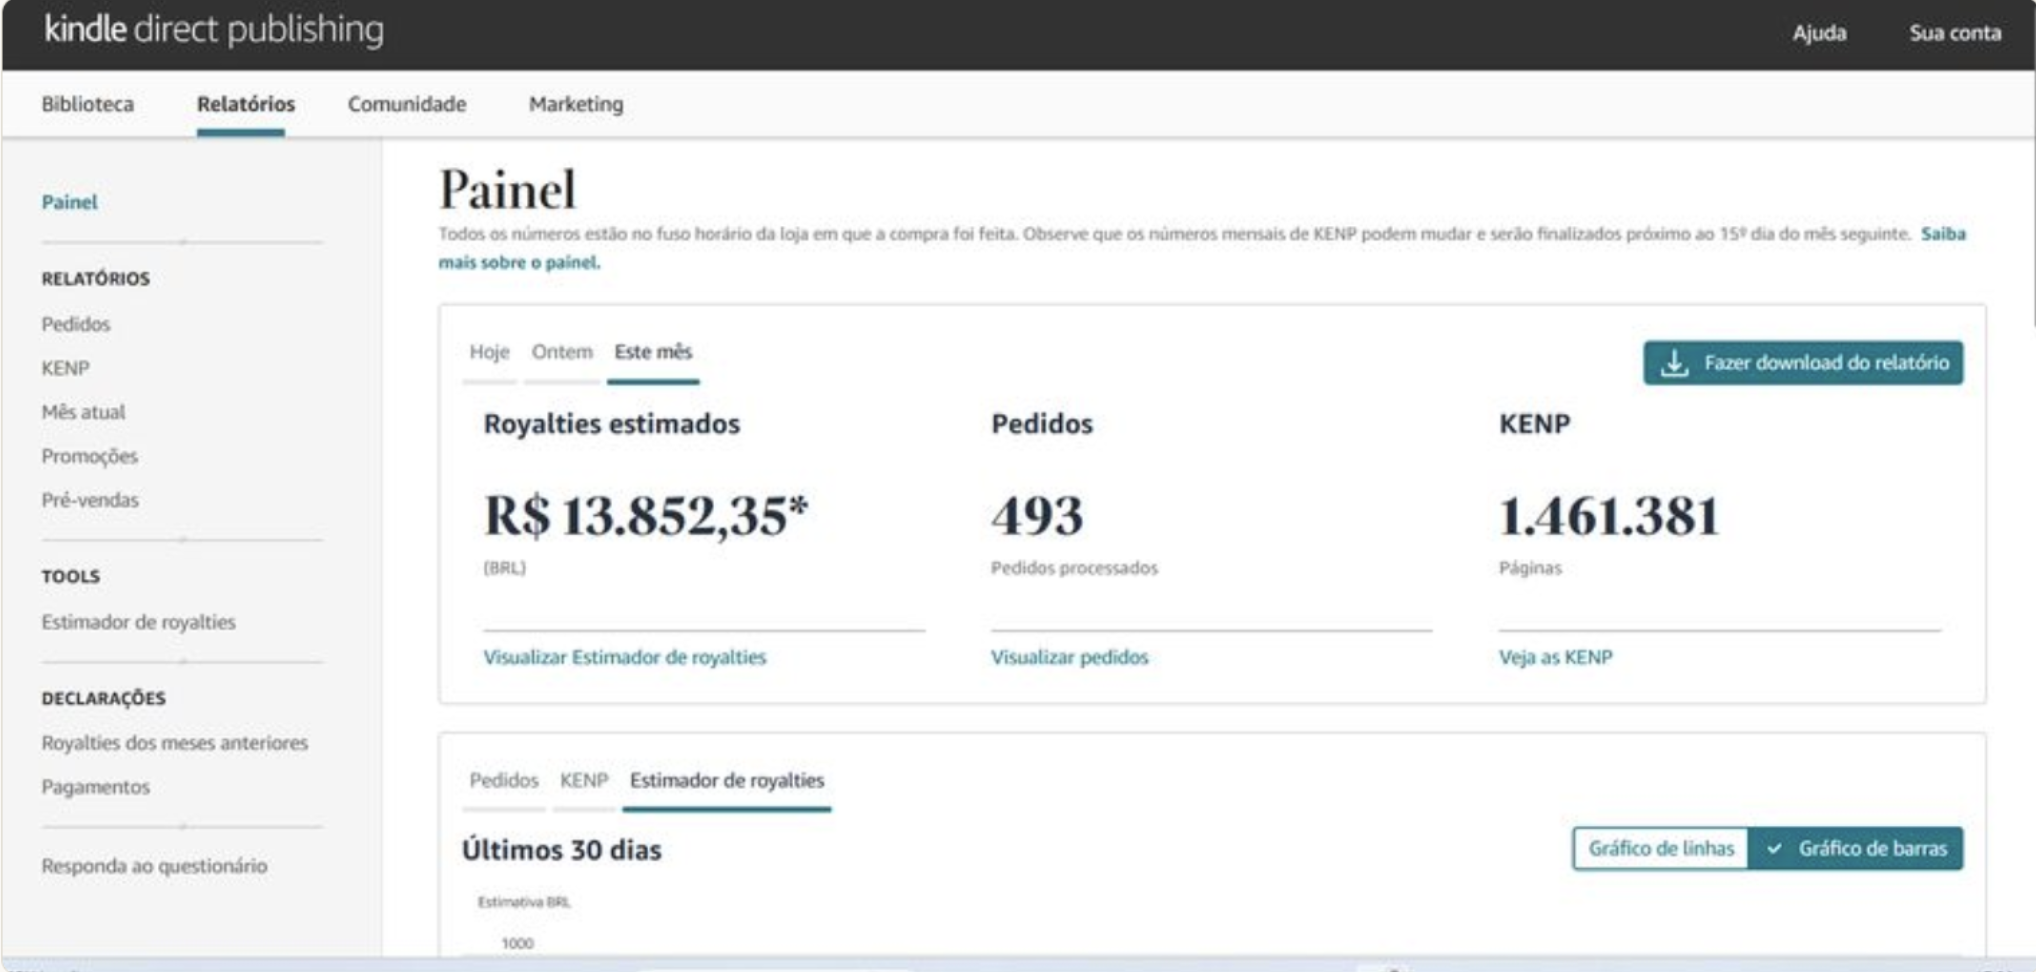Open the Pedidos report in sidebar

coord(76,324)
